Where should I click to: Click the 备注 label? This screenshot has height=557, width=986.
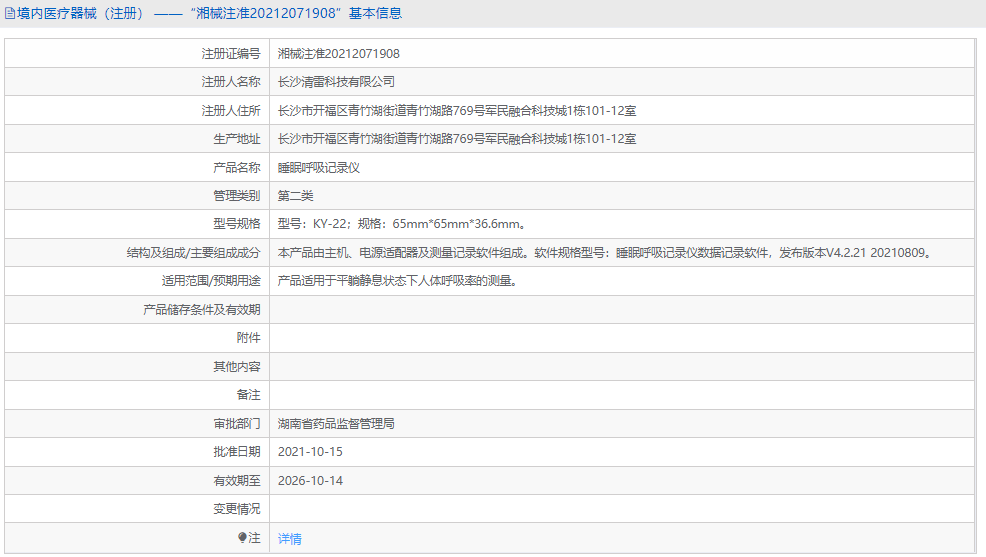click(x=248, y=395)
